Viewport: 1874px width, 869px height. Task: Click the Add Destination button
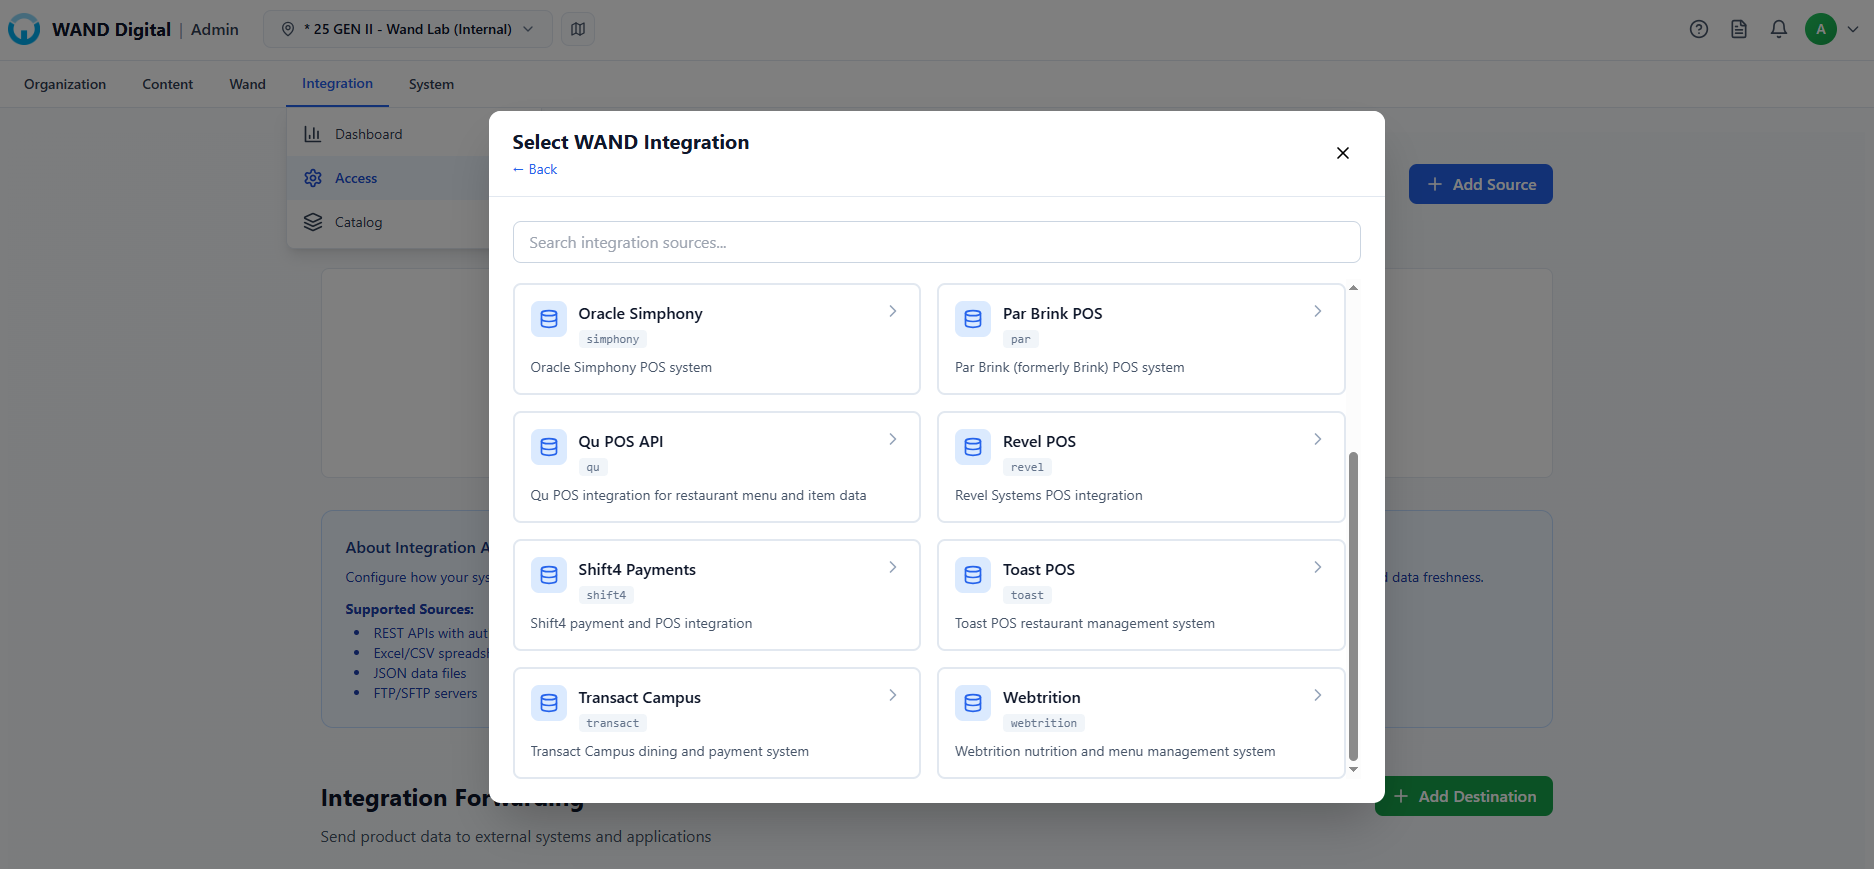pyautogui.click(x=1464, y=796)
